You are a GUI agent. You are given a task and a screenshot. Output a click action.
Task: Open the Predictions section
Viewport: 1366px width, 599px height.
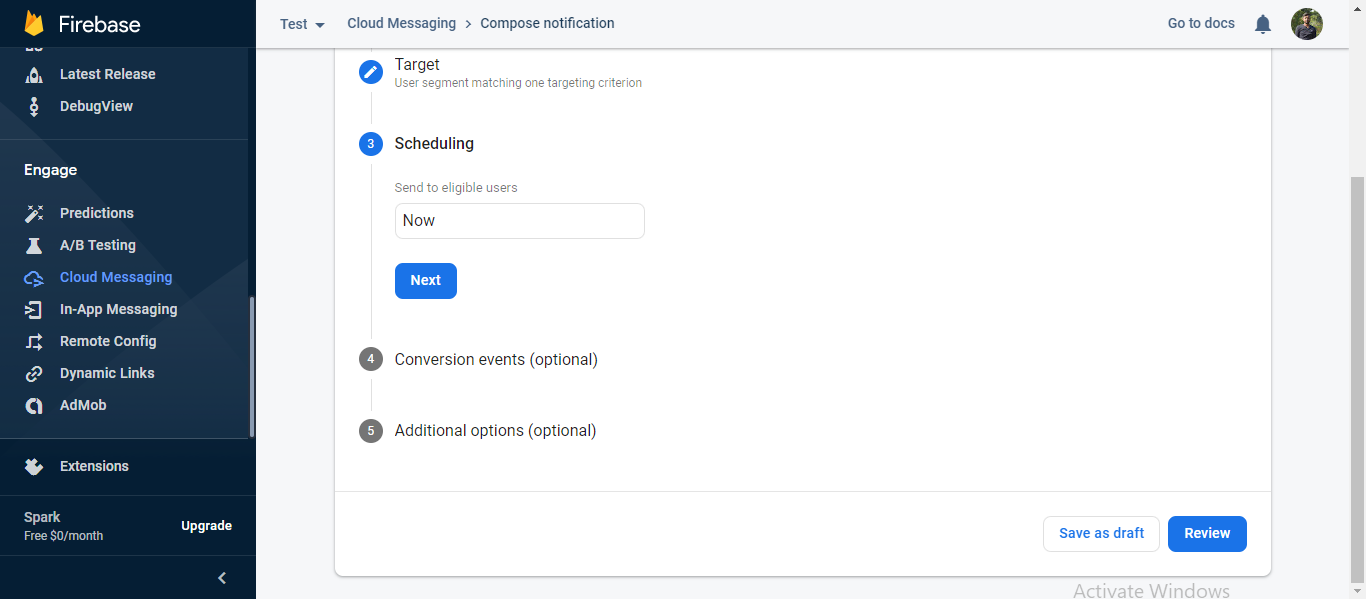tap(36, 212)
